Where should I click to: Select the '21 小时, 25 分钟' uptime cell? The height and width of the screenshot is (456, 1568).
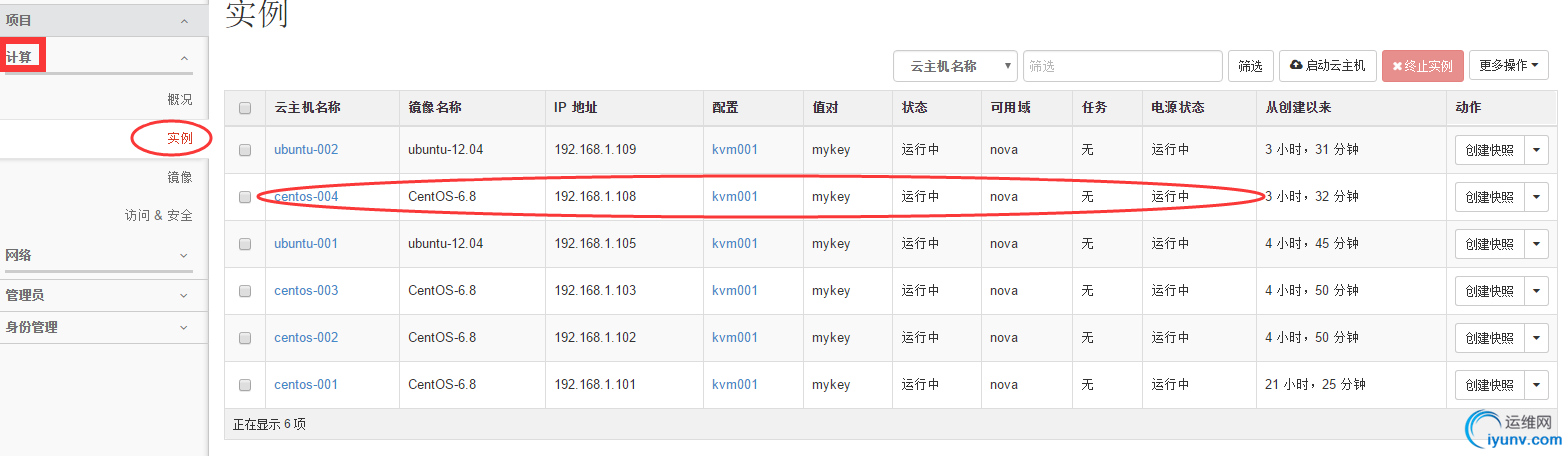(x=1315, y=385)
